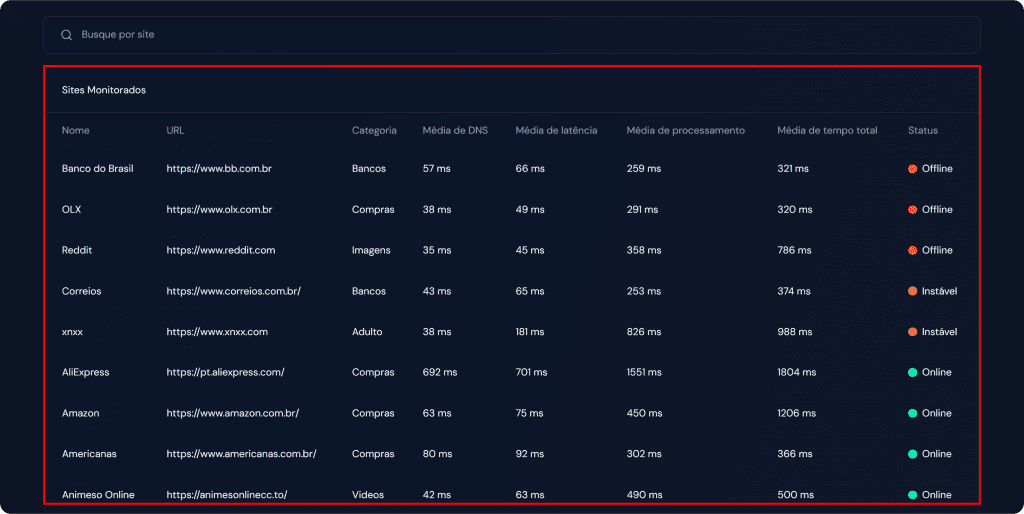Click the 786 ms total time for Reddit

tap(794, 250)
